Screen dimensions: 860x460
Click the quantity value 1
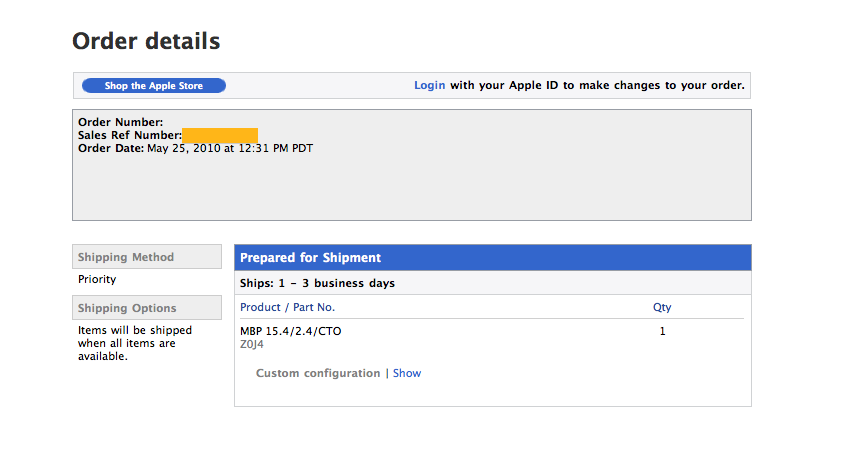[x=663, y=331]
